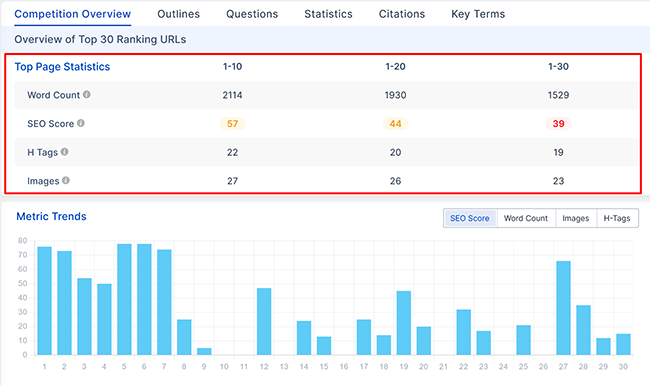Go to the Key Terms tab
The height and width of the screenshot is (386, 650).
point(478,14)
